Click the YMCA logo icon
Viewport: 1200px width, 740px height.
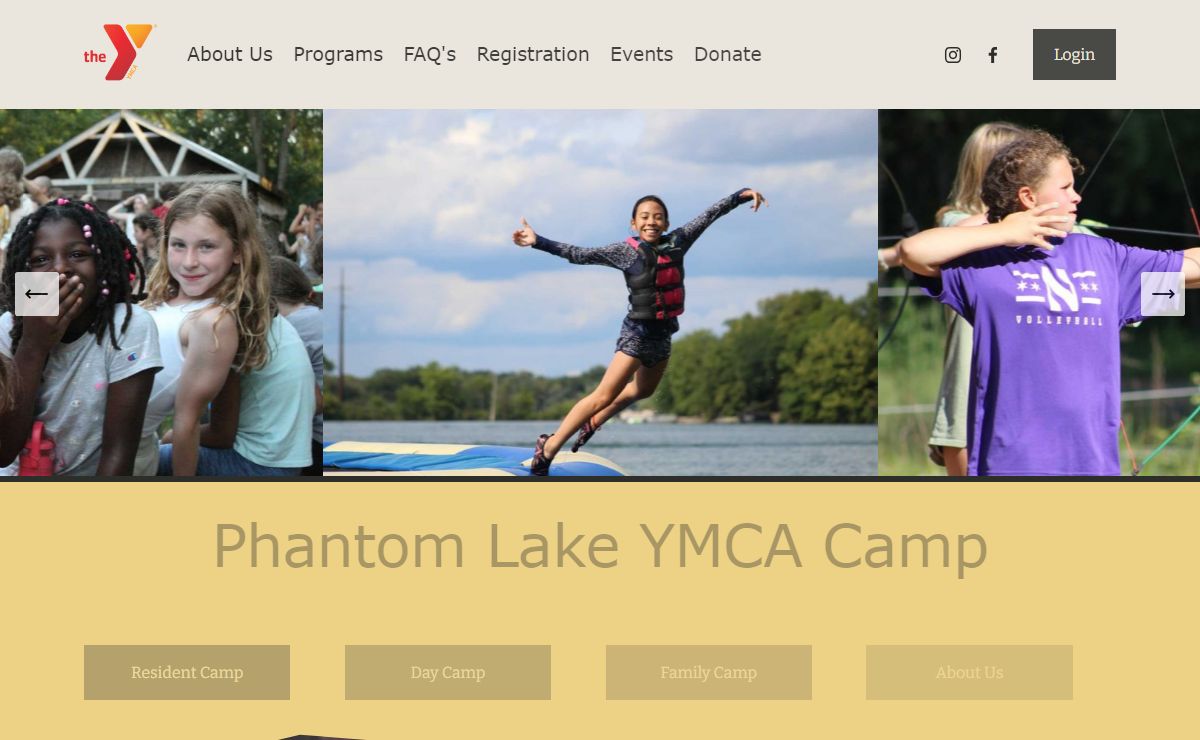tap(119, 53)
